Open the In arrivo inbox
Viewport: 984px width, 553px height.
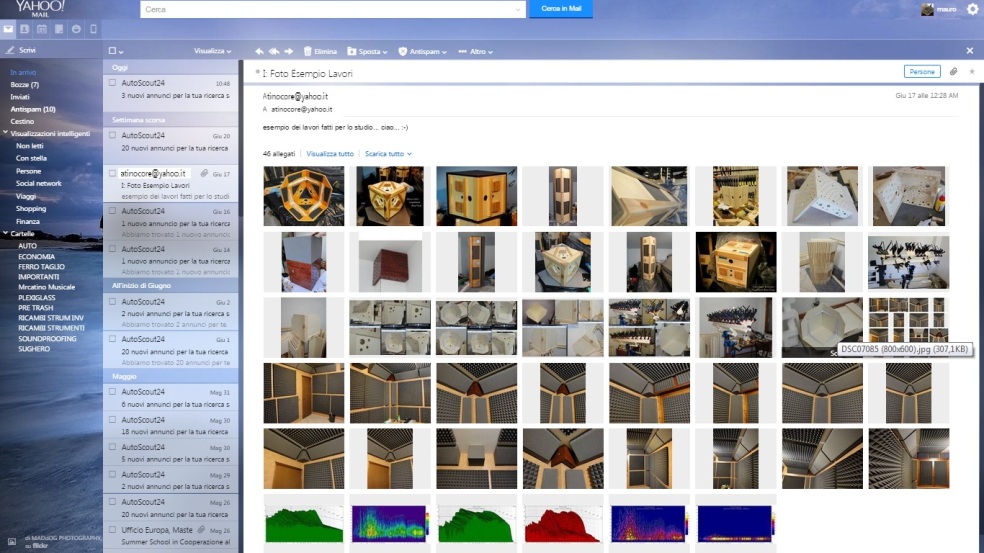pyautogui.click(x=23, y=72)
